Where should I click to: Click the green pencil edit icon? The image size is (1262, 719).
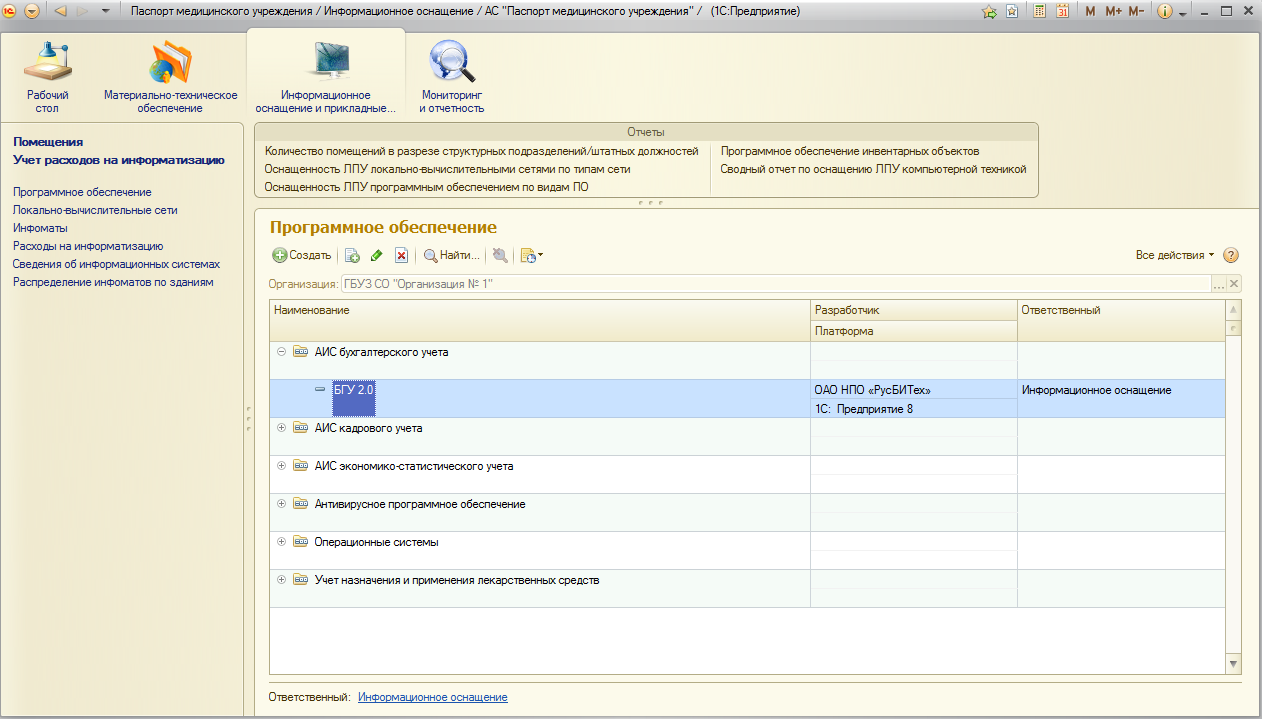tap(377, 256)
